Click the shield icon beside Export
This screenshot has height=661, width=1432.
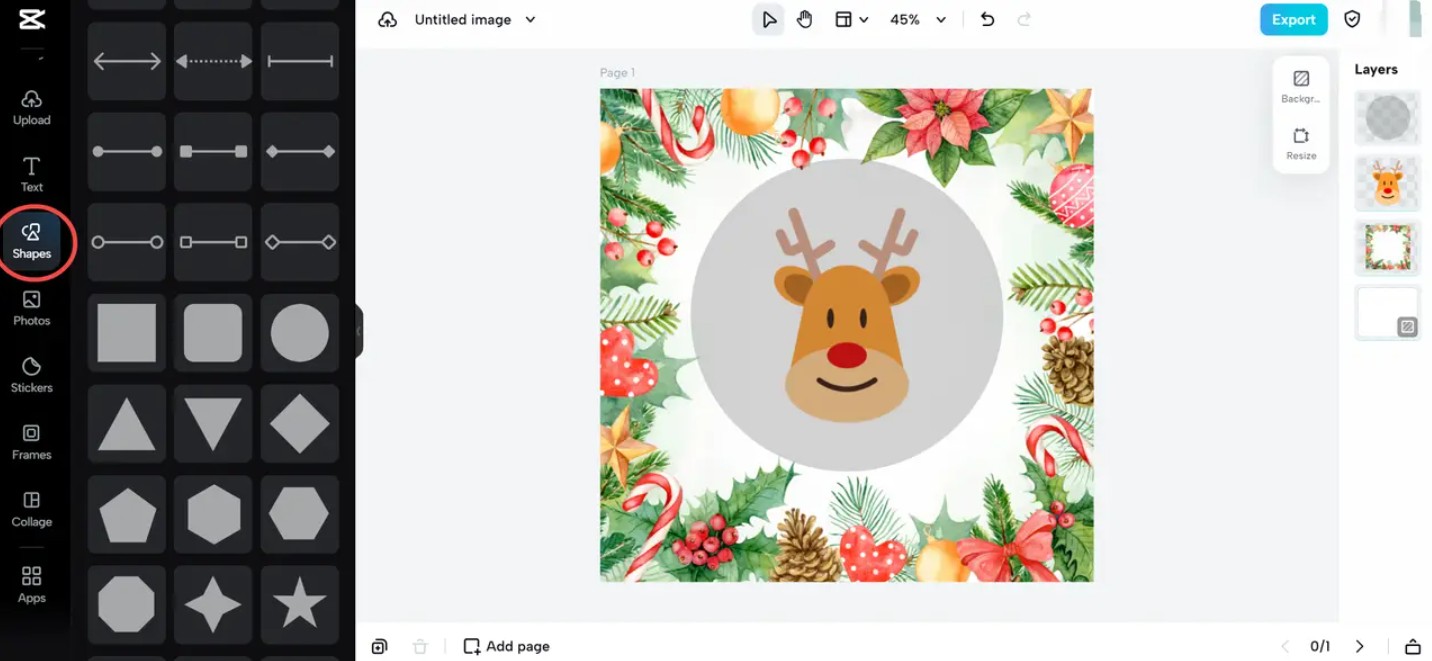1352,20
